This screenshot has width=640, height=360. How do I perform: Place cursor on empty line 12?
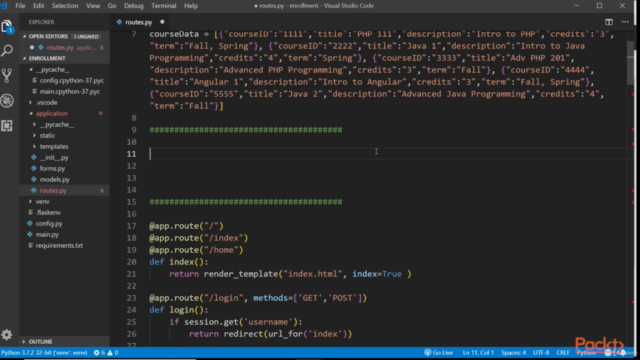pyautogui.click(x=388, y=166)
